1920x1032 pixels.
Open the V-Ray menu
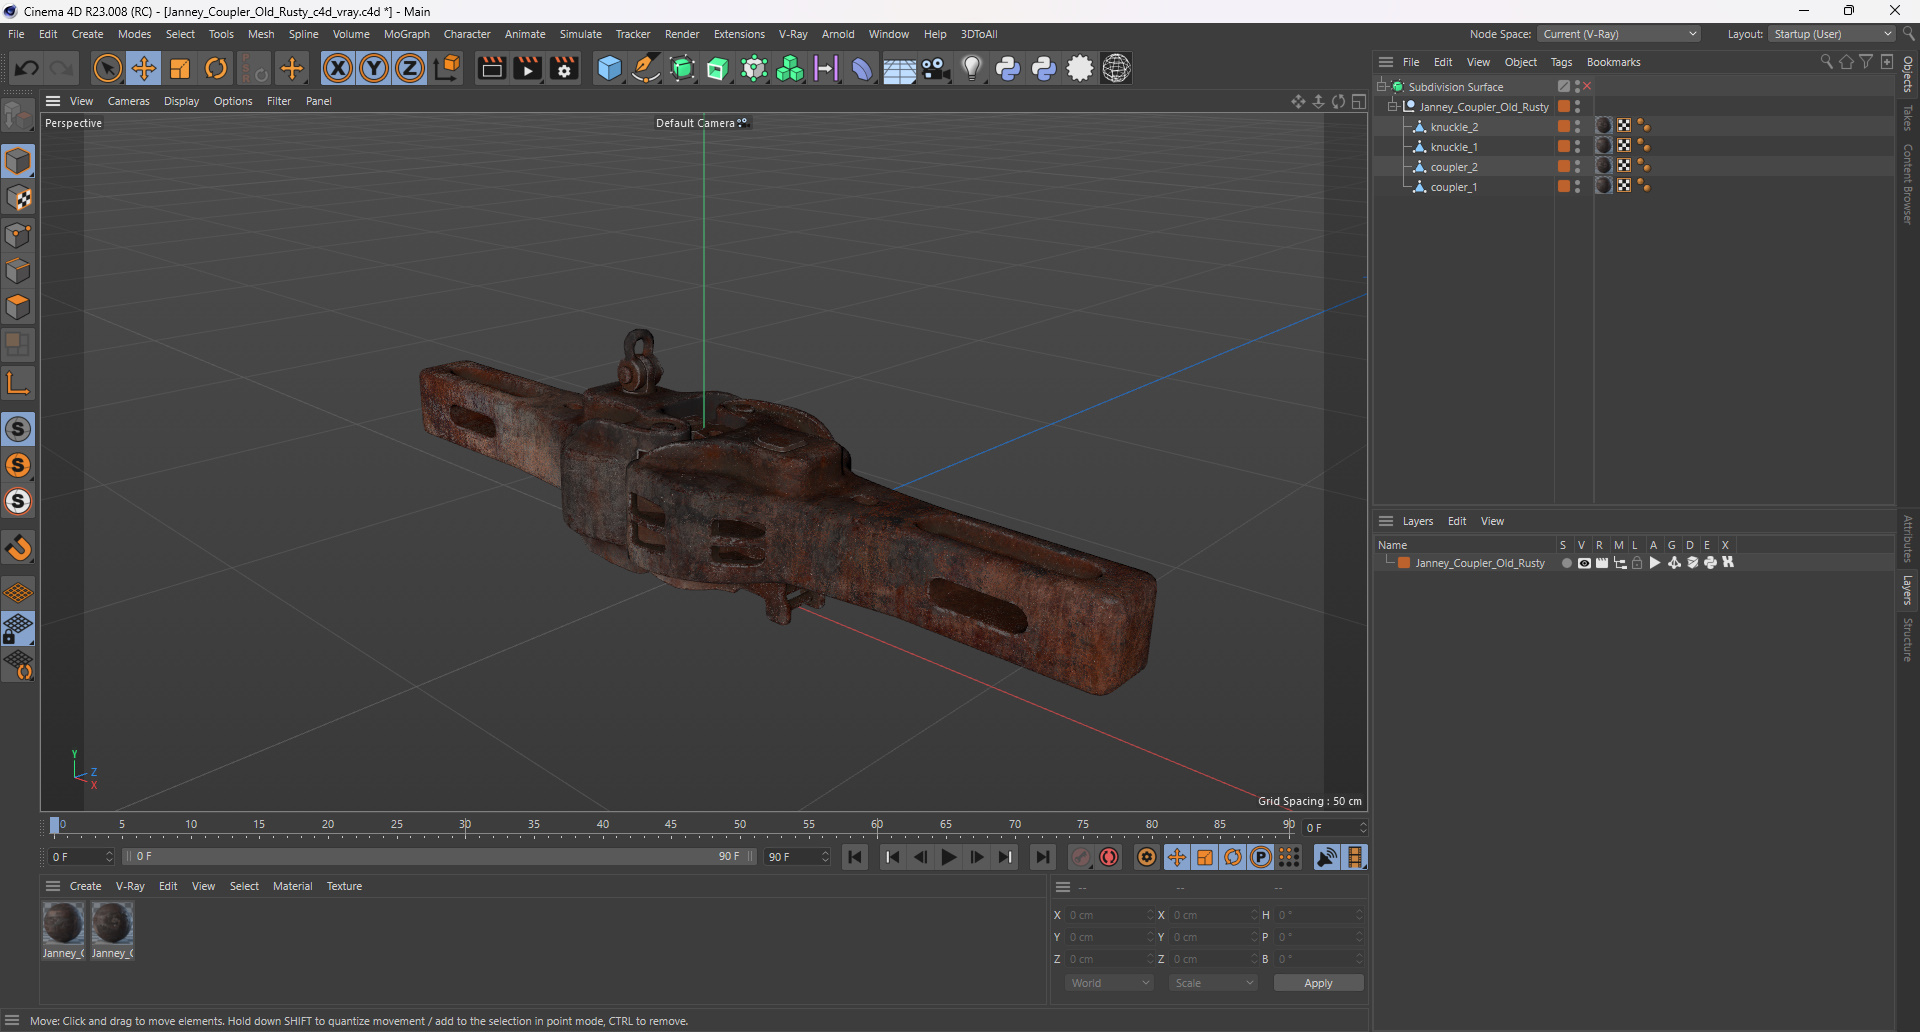tap(793, 34)
